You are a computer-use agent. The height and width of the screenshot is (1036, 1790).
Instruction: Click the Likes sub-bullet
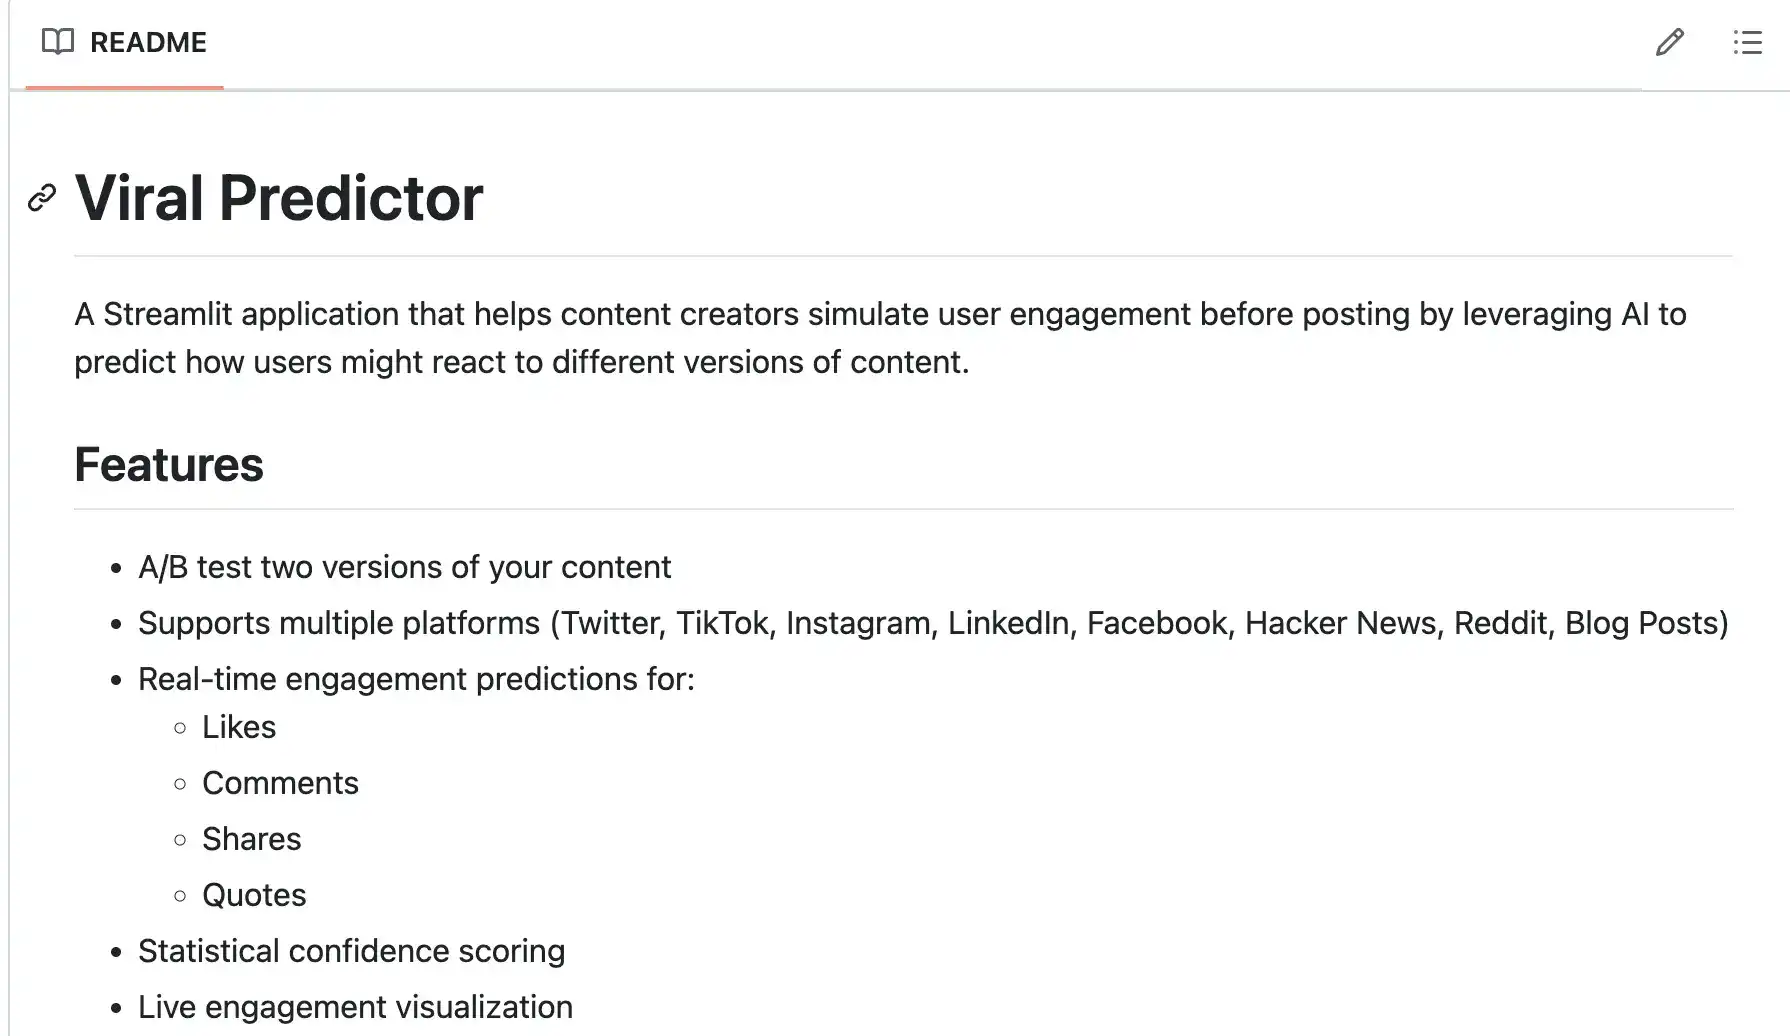239,727
